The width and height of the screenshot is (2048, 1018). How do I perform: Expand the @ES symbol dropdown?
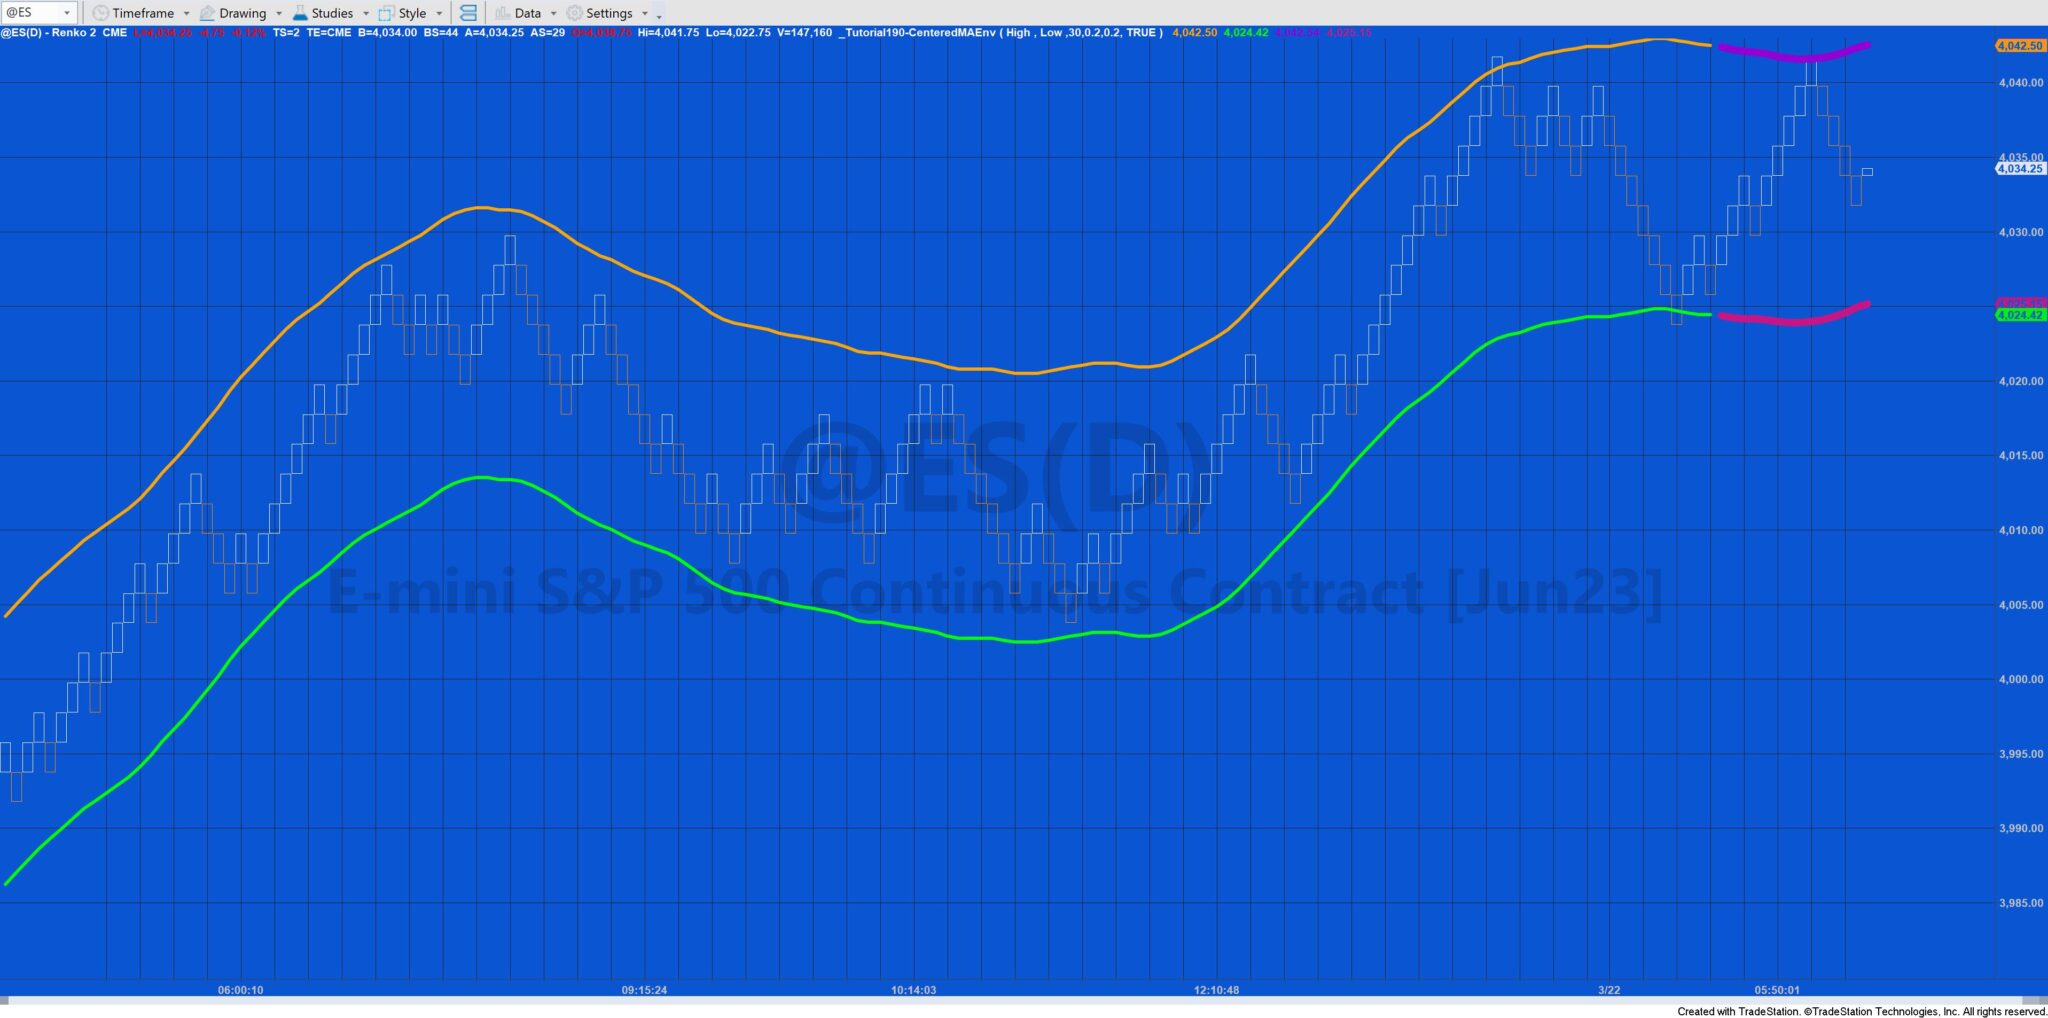pyautogui.click(x=66, y=12)
